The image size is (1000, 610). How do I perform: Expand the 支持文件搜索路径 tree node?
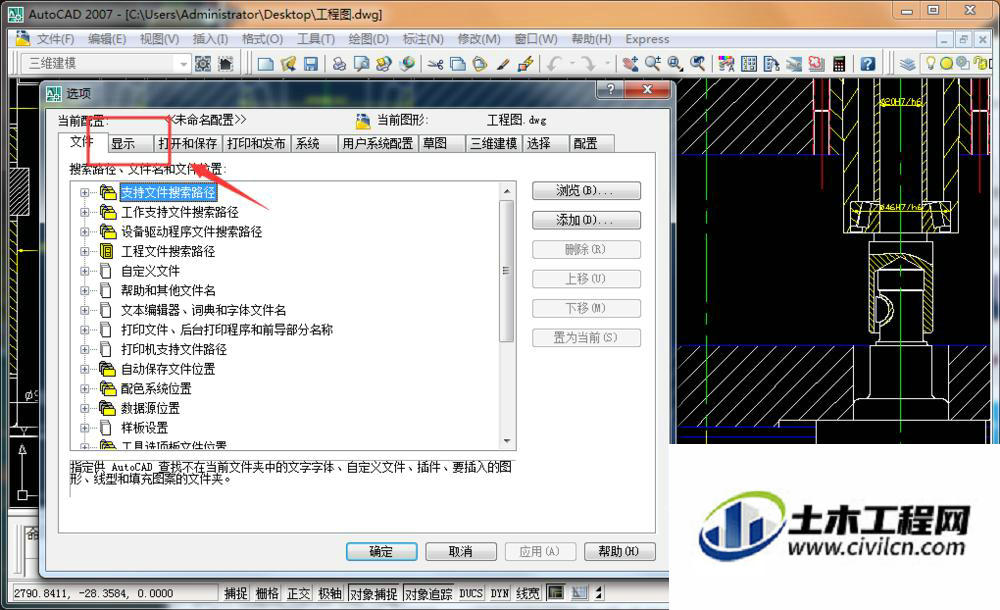[x=85, y=192]
